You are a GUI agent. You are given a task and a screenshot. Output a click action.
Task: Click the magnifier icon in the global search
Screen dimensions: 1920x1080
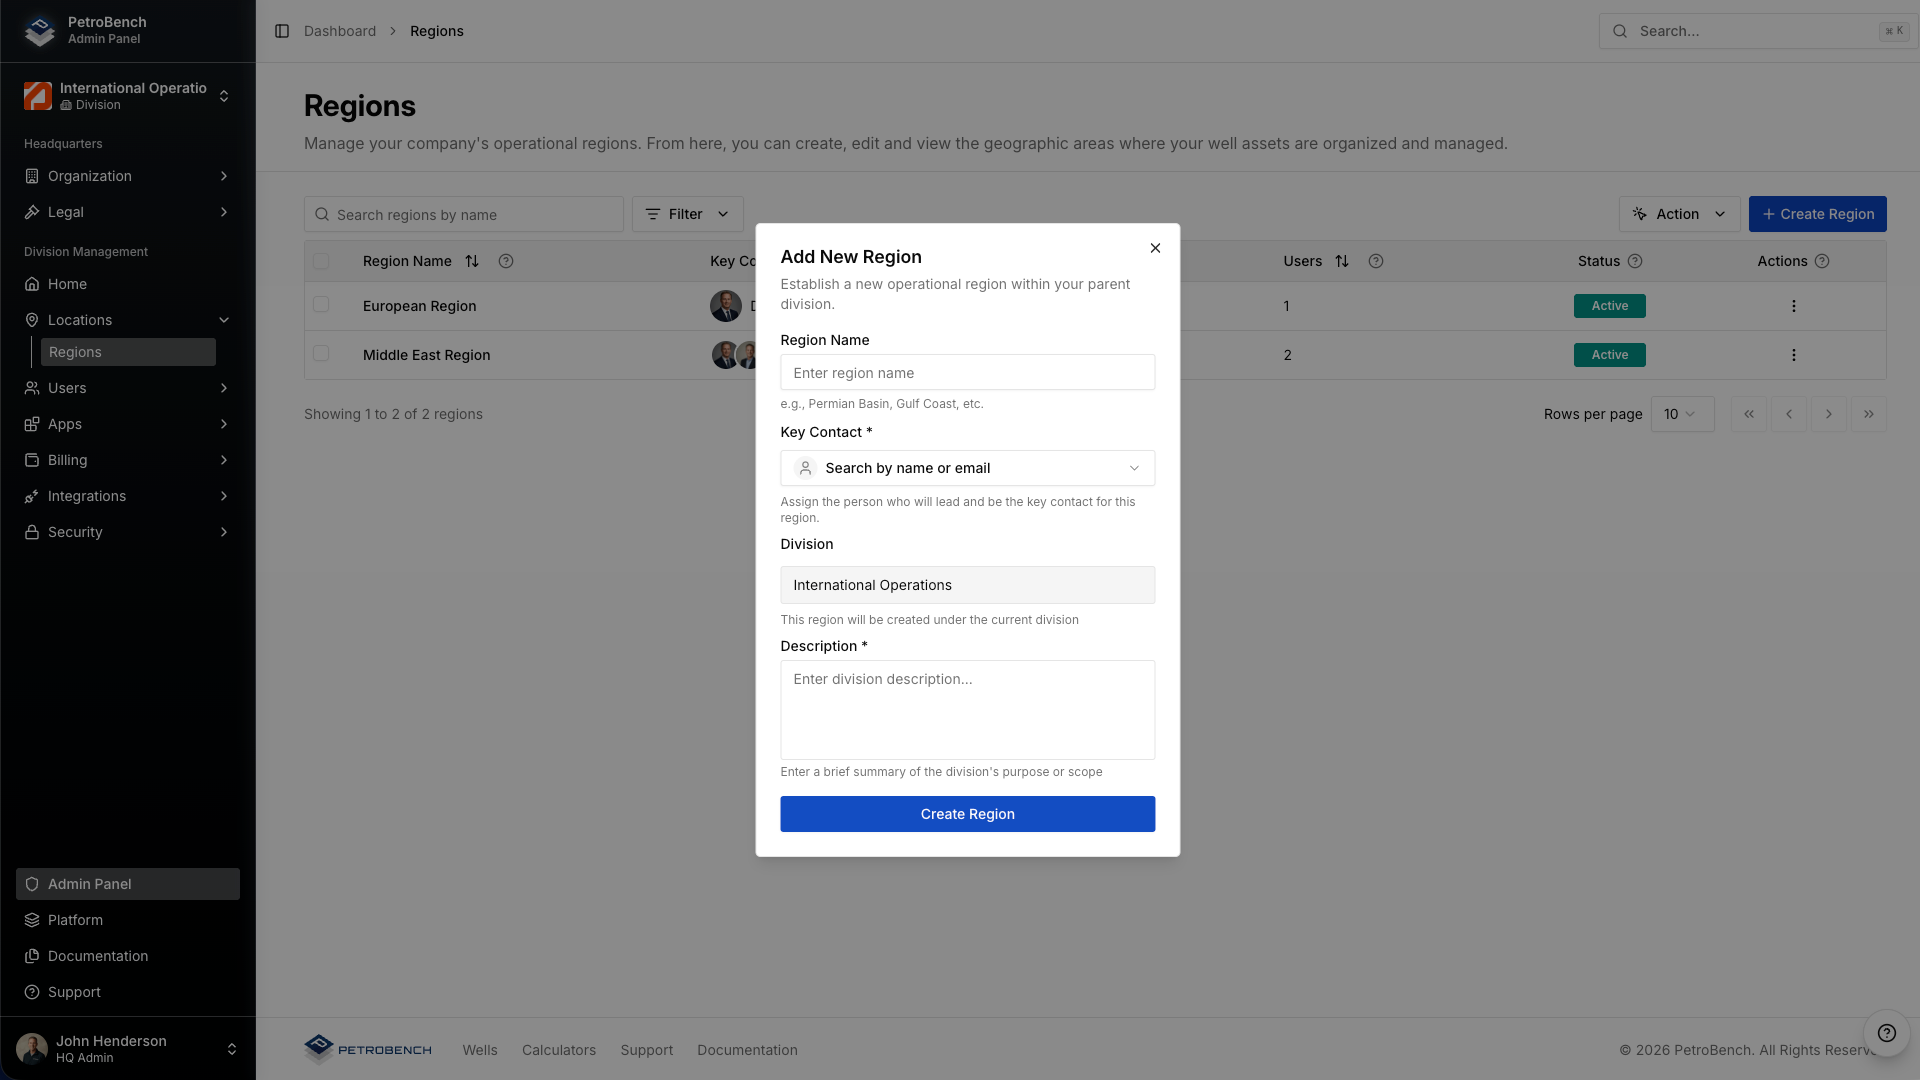(x=1620, y=31)
